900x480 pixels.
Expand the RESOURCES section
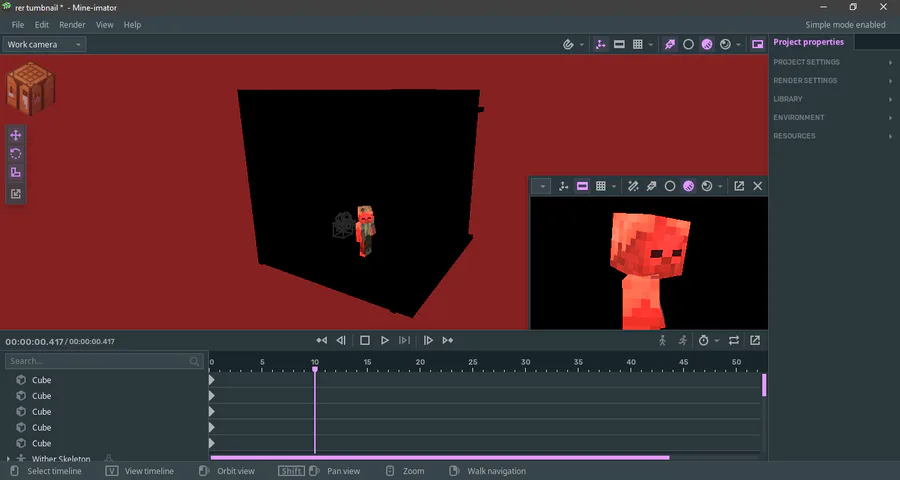[833, 136]
